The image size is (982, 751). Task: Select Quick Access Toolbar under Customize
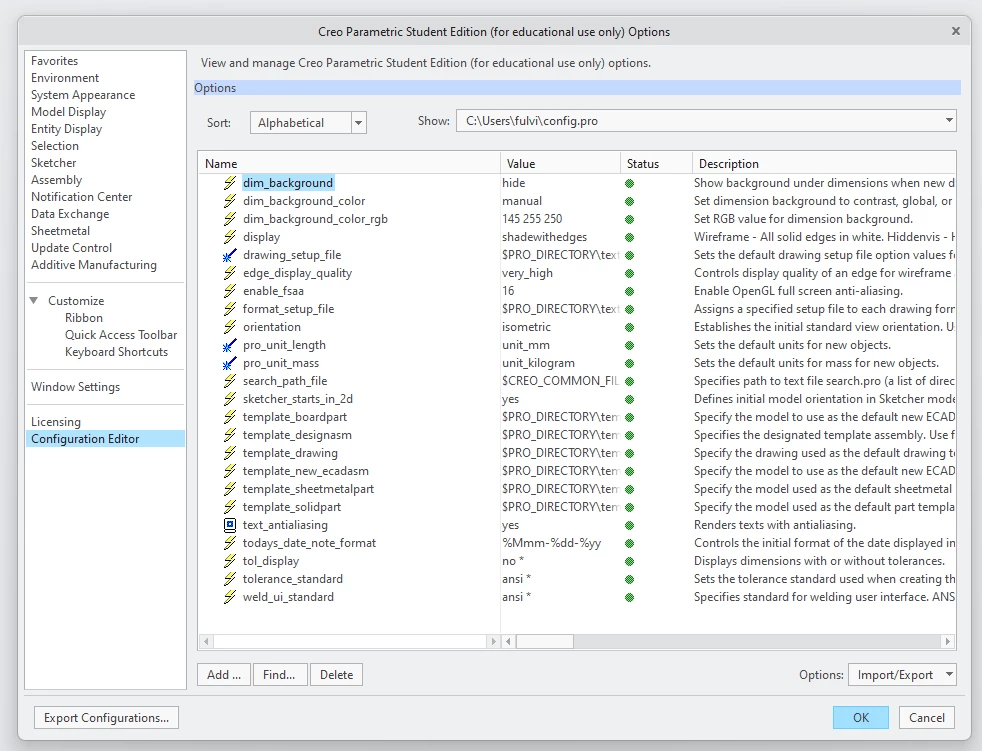coord(121,334)
